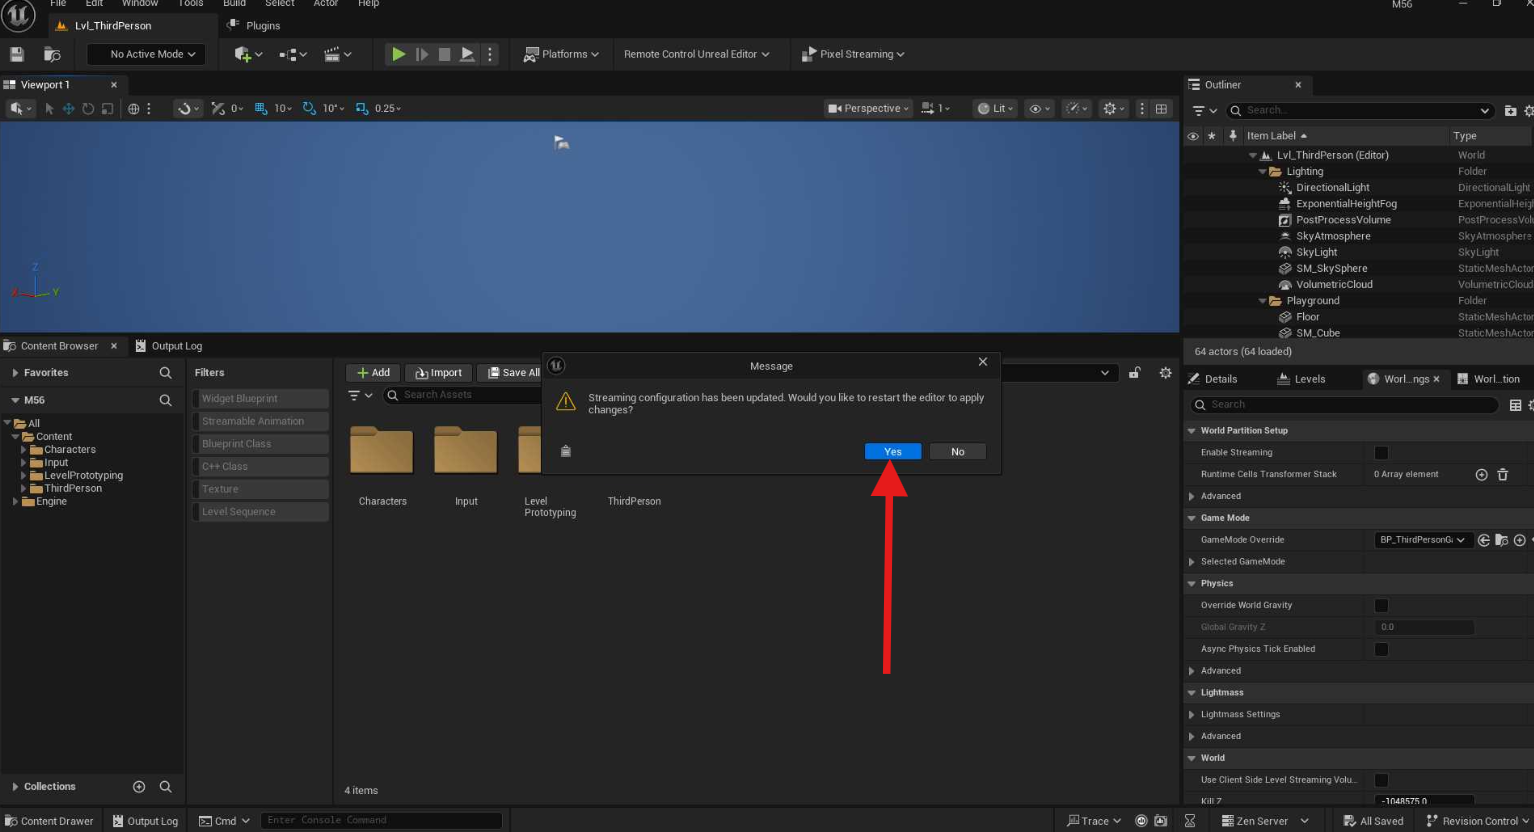Enable the Enable Streaming checkbox

click(x=1381, y=453)
